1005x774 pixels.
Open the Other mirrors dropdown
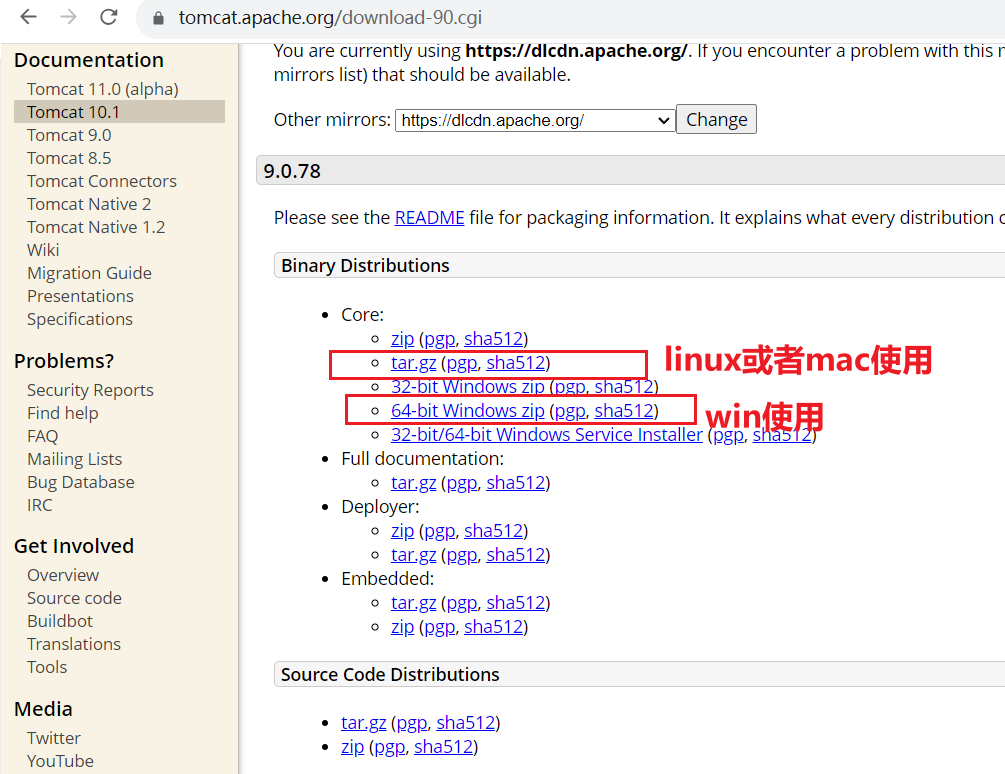(x=535, y=120)
